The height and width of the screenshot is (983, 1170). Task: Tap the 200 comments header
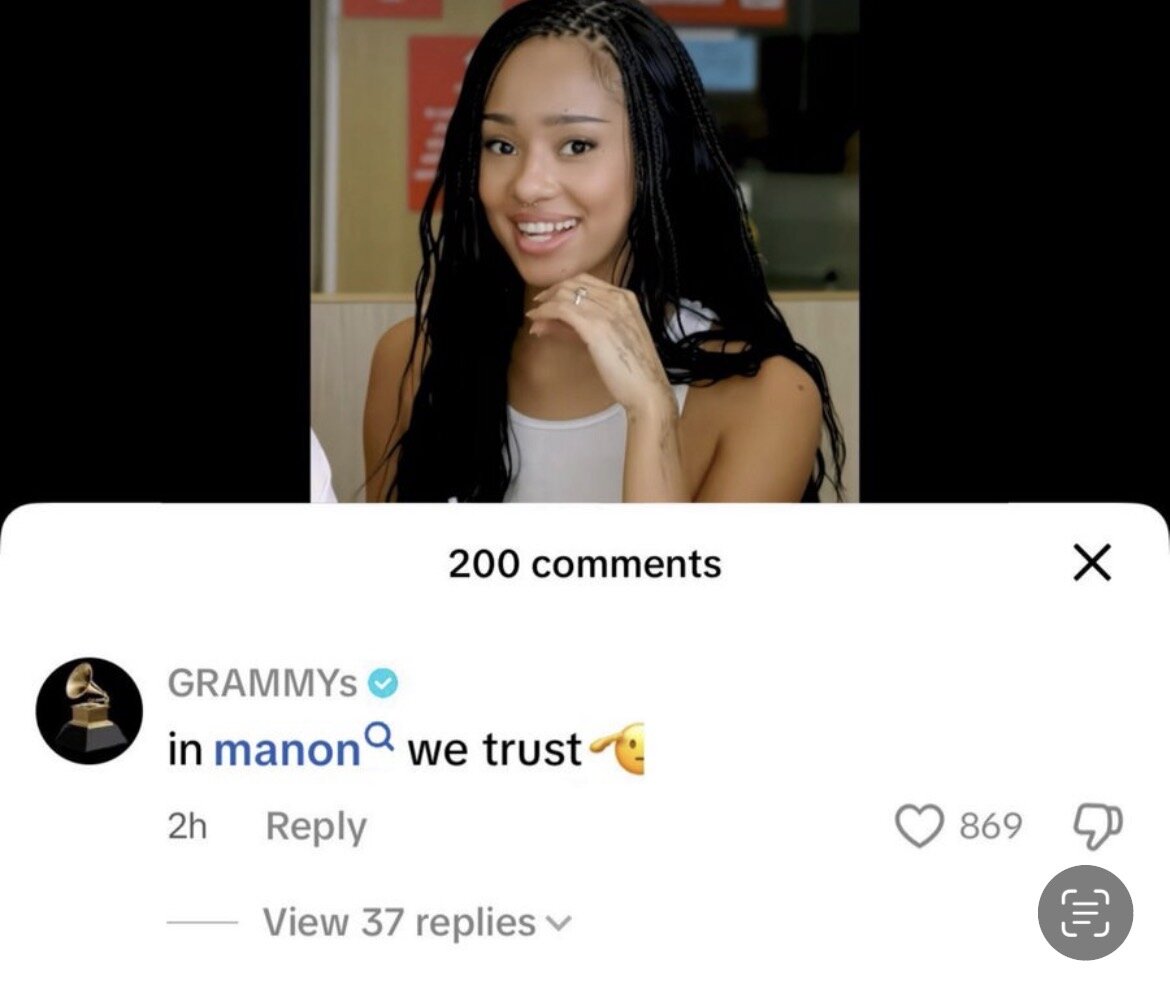coord(585,564)
